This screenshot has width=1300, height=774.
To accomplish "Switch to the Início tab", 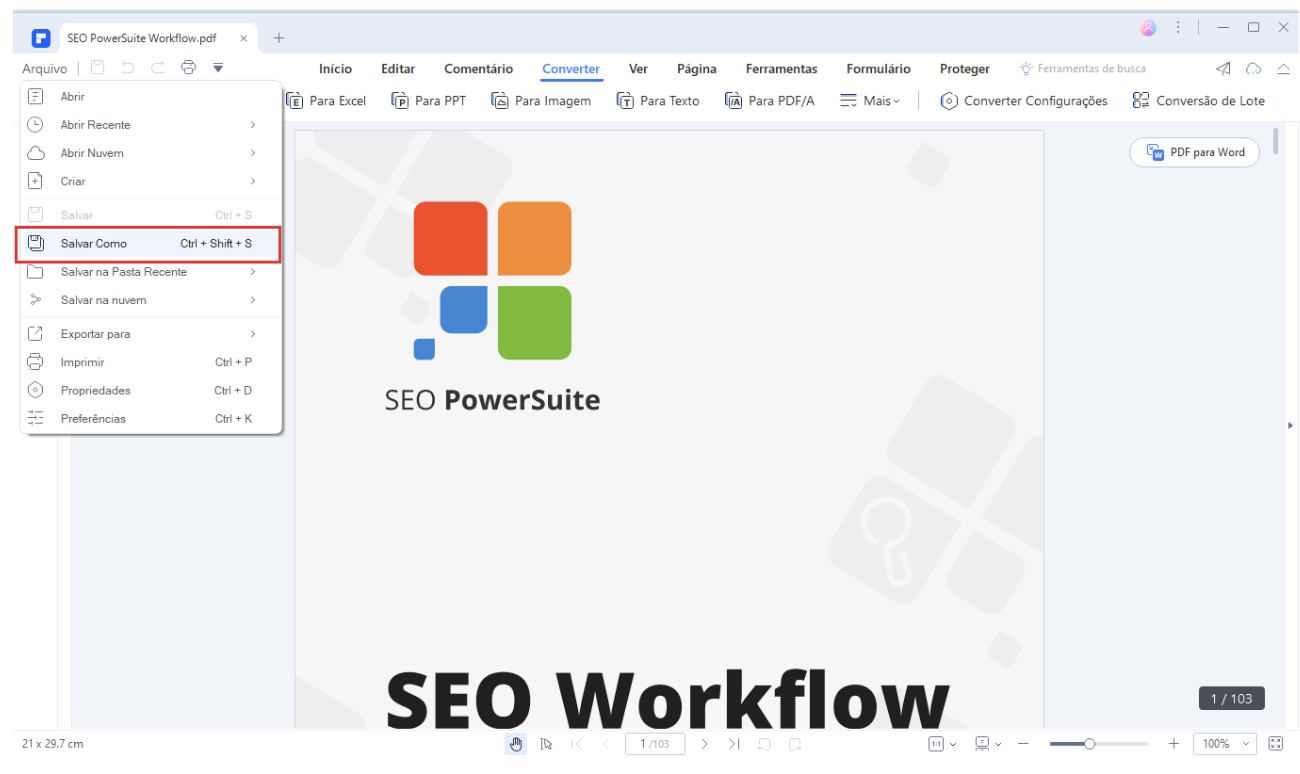I will point(335,69).
